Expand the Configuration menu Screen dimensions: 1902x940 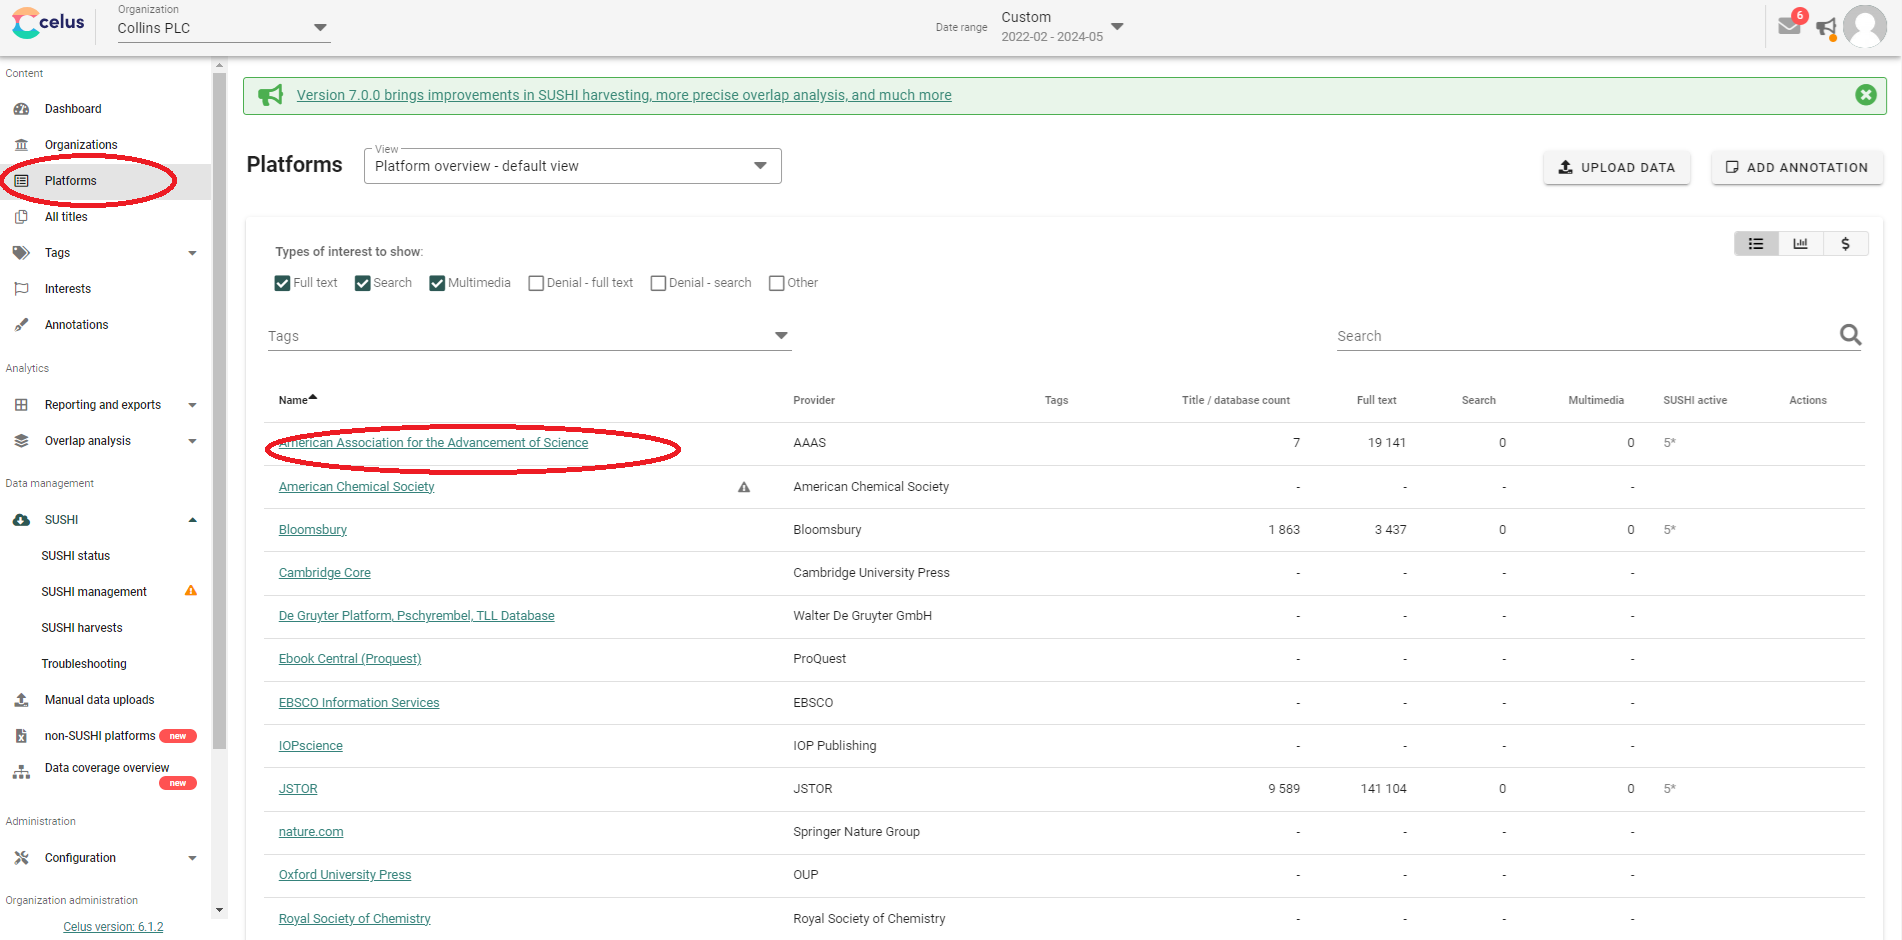pyautogui.click(x=192, y=858)
